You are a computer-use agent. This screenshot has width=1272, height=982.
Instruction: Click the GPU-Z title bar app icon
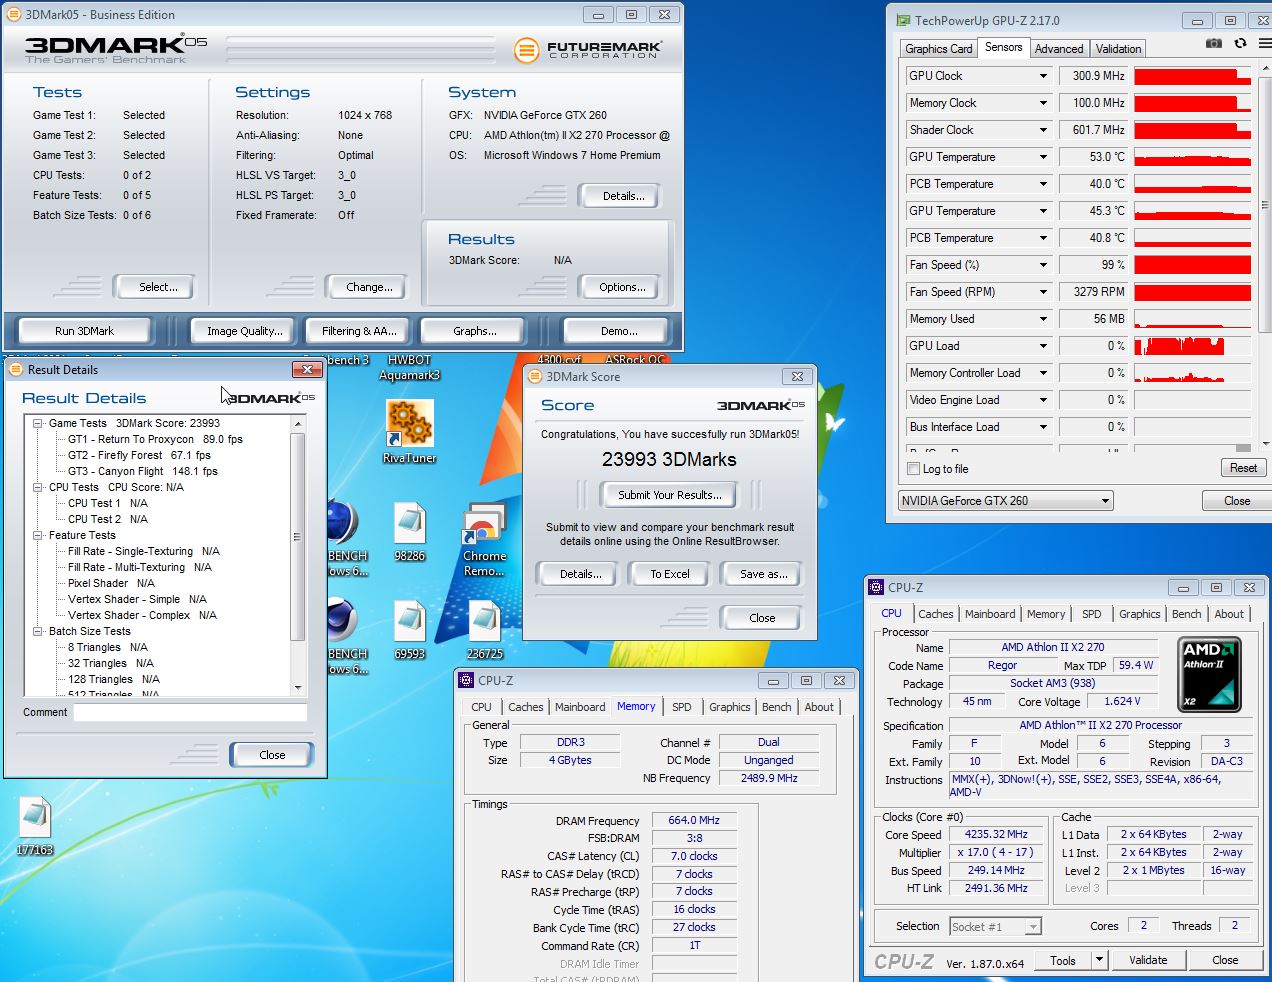[903, 20]
